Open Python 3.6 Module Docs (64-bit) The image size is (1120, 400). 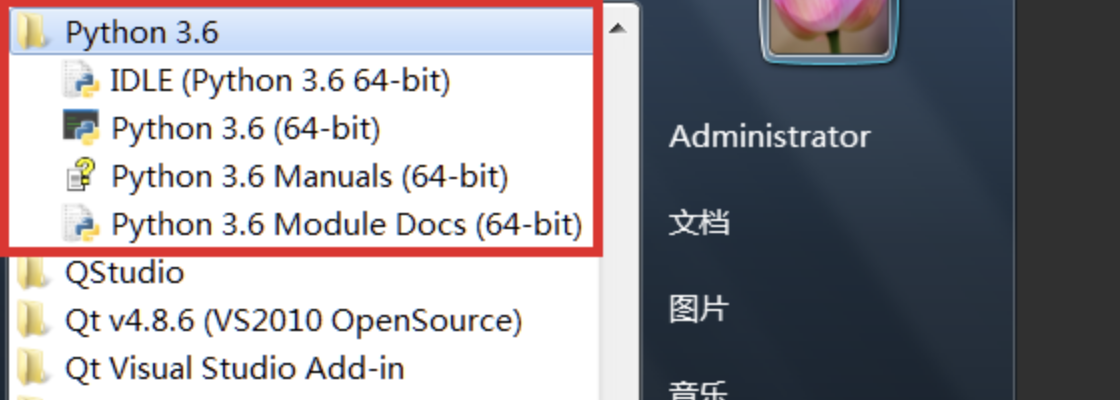[346, 224]
